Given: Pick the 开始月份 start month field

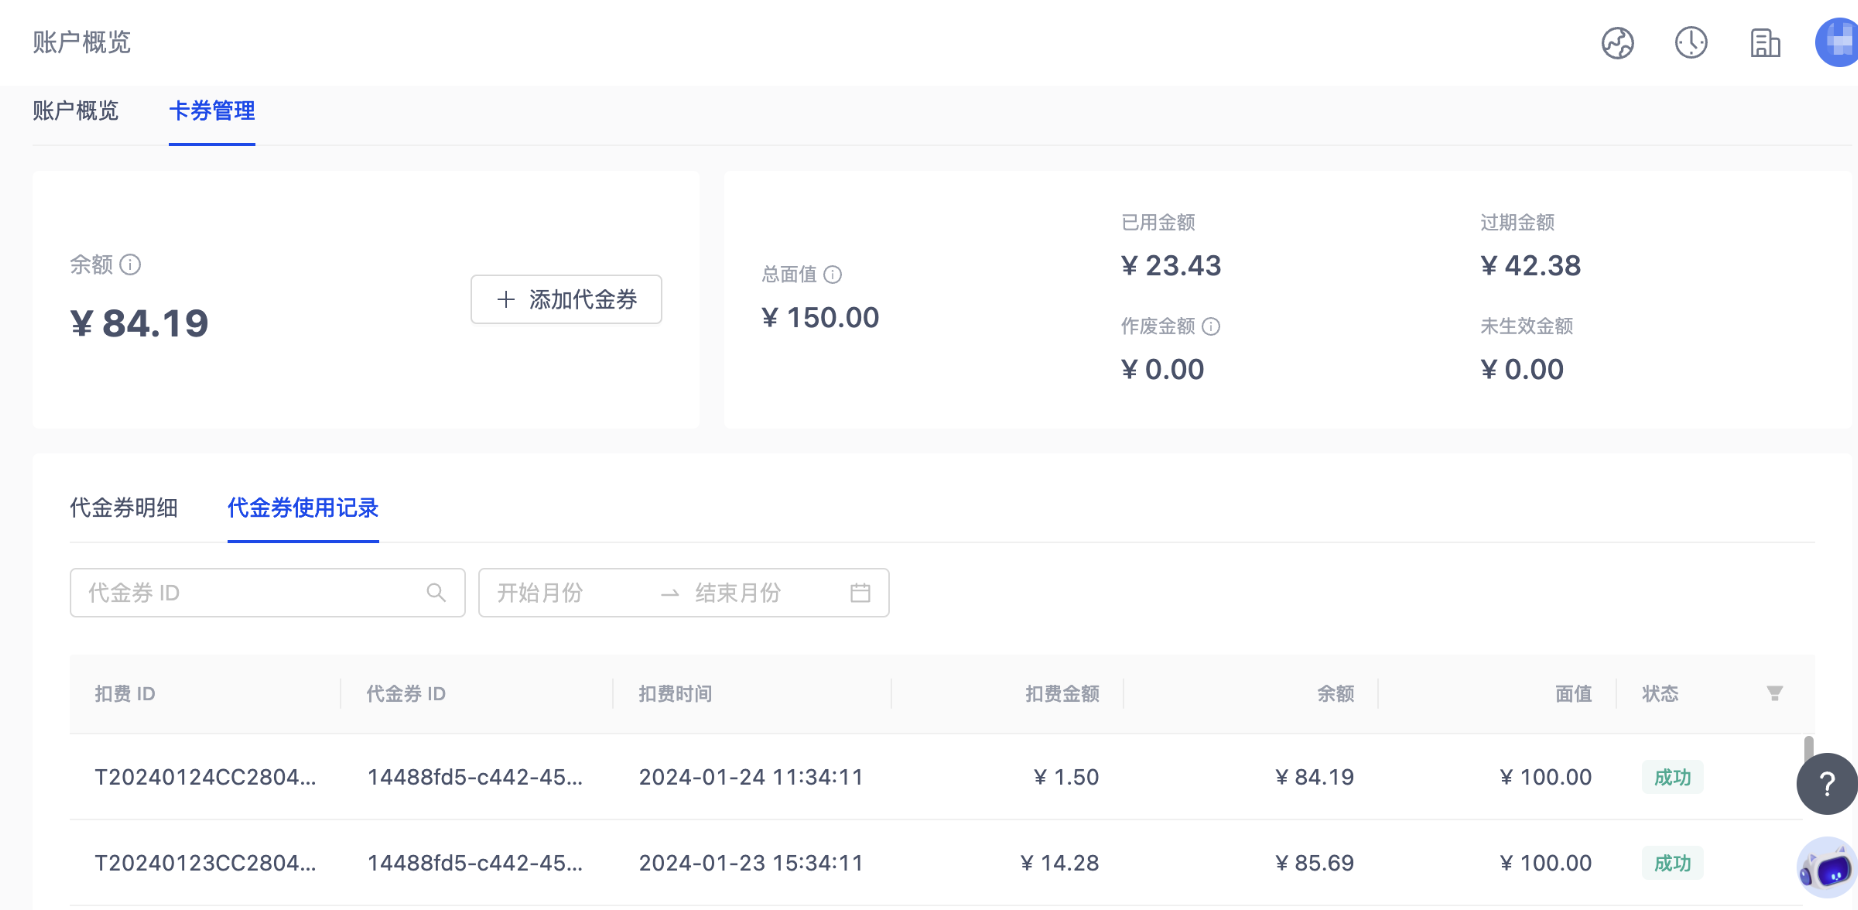Looking at the screenshot, I should [x=560, y=593].
